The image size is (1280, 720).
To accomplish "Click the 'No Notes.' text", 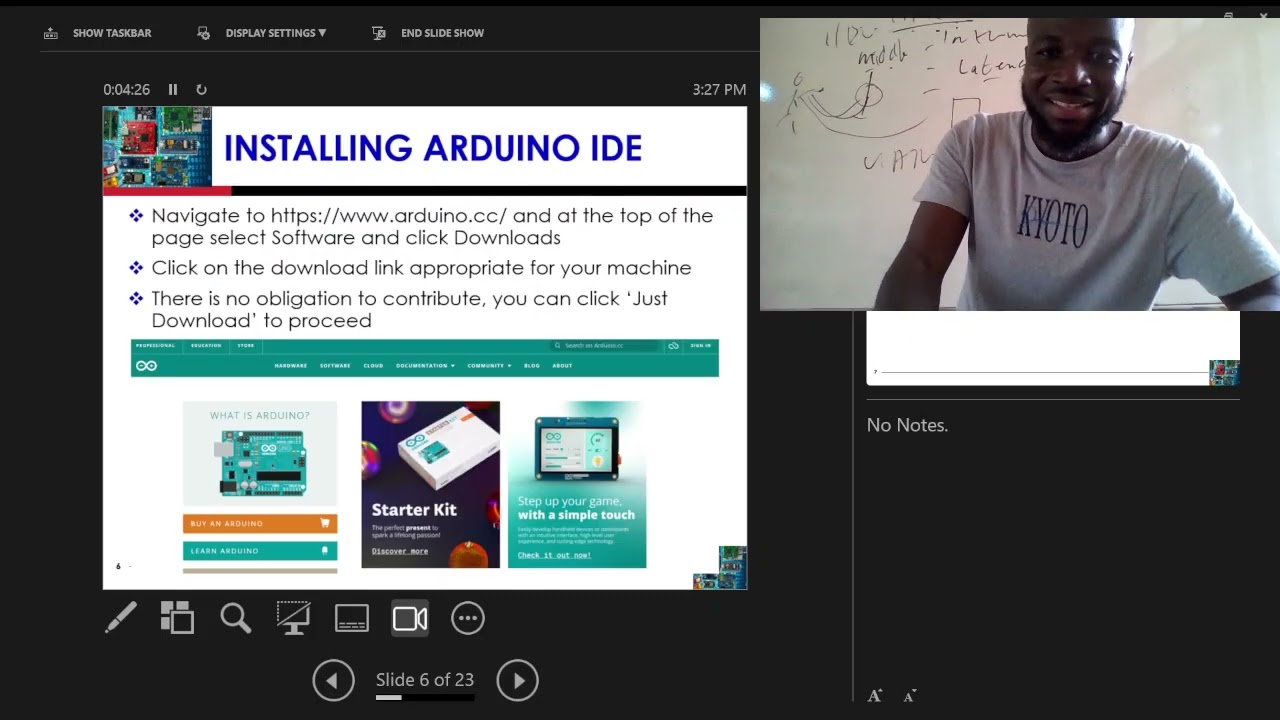I will (907, 425).
